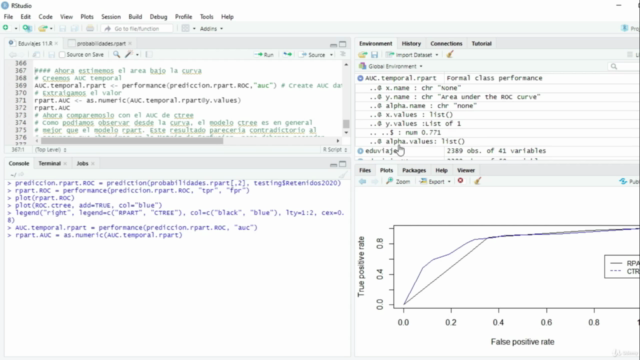Minimize the console pane
Image resolution: width=640 pixels, height=360 pixels.
click(333, 164)
